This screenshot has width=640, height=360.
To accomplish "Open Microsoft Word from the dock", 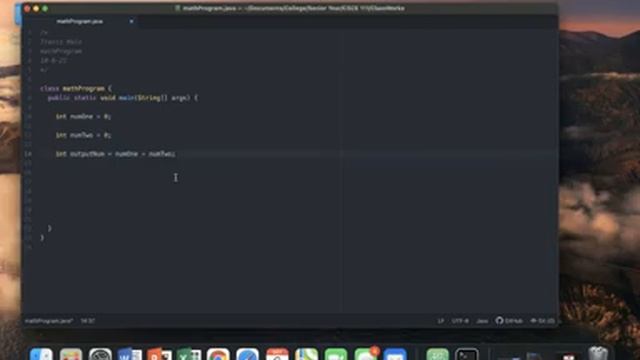I will 129,354.
